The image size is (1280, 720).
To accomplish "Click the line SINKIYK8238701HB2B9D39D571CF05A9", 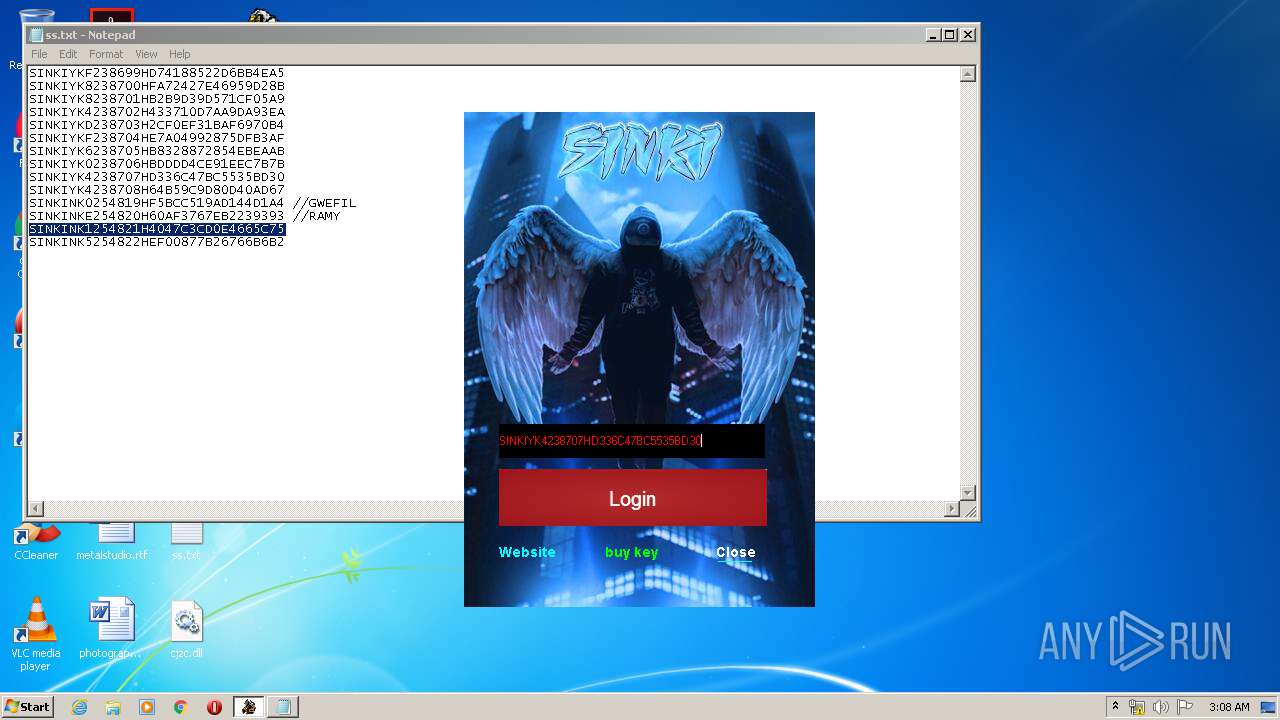I will pyautogui.click(x=157, y=99).
